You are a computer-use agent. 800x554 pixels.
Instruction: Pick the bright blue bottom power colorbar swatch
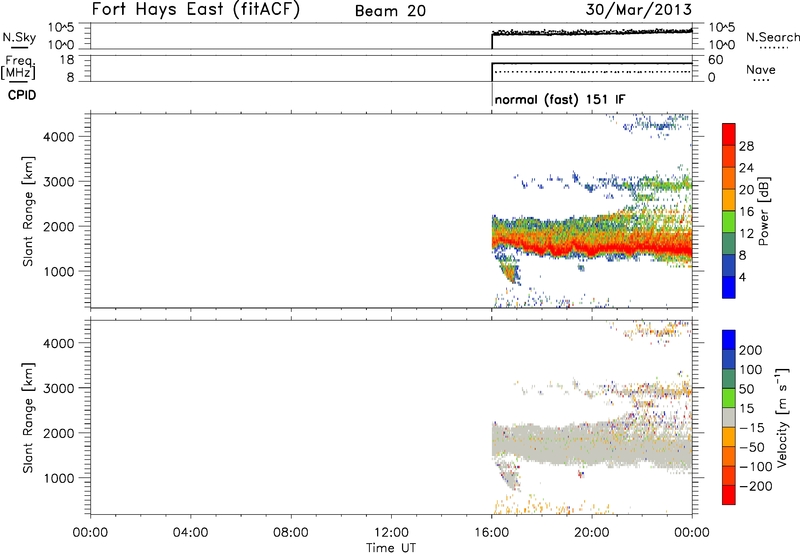tap(729, 287)
